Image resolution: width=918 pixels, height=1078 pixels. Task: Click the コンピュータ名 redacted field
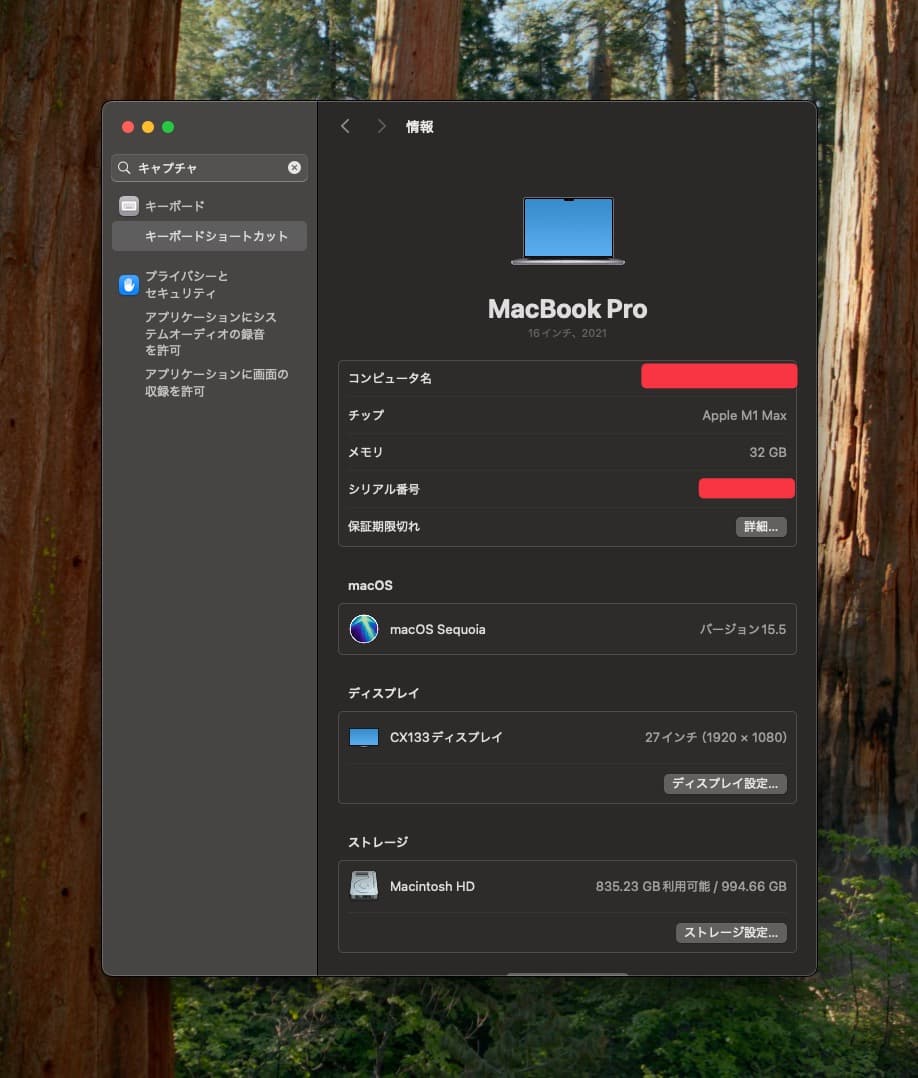[x=718, y=376]
